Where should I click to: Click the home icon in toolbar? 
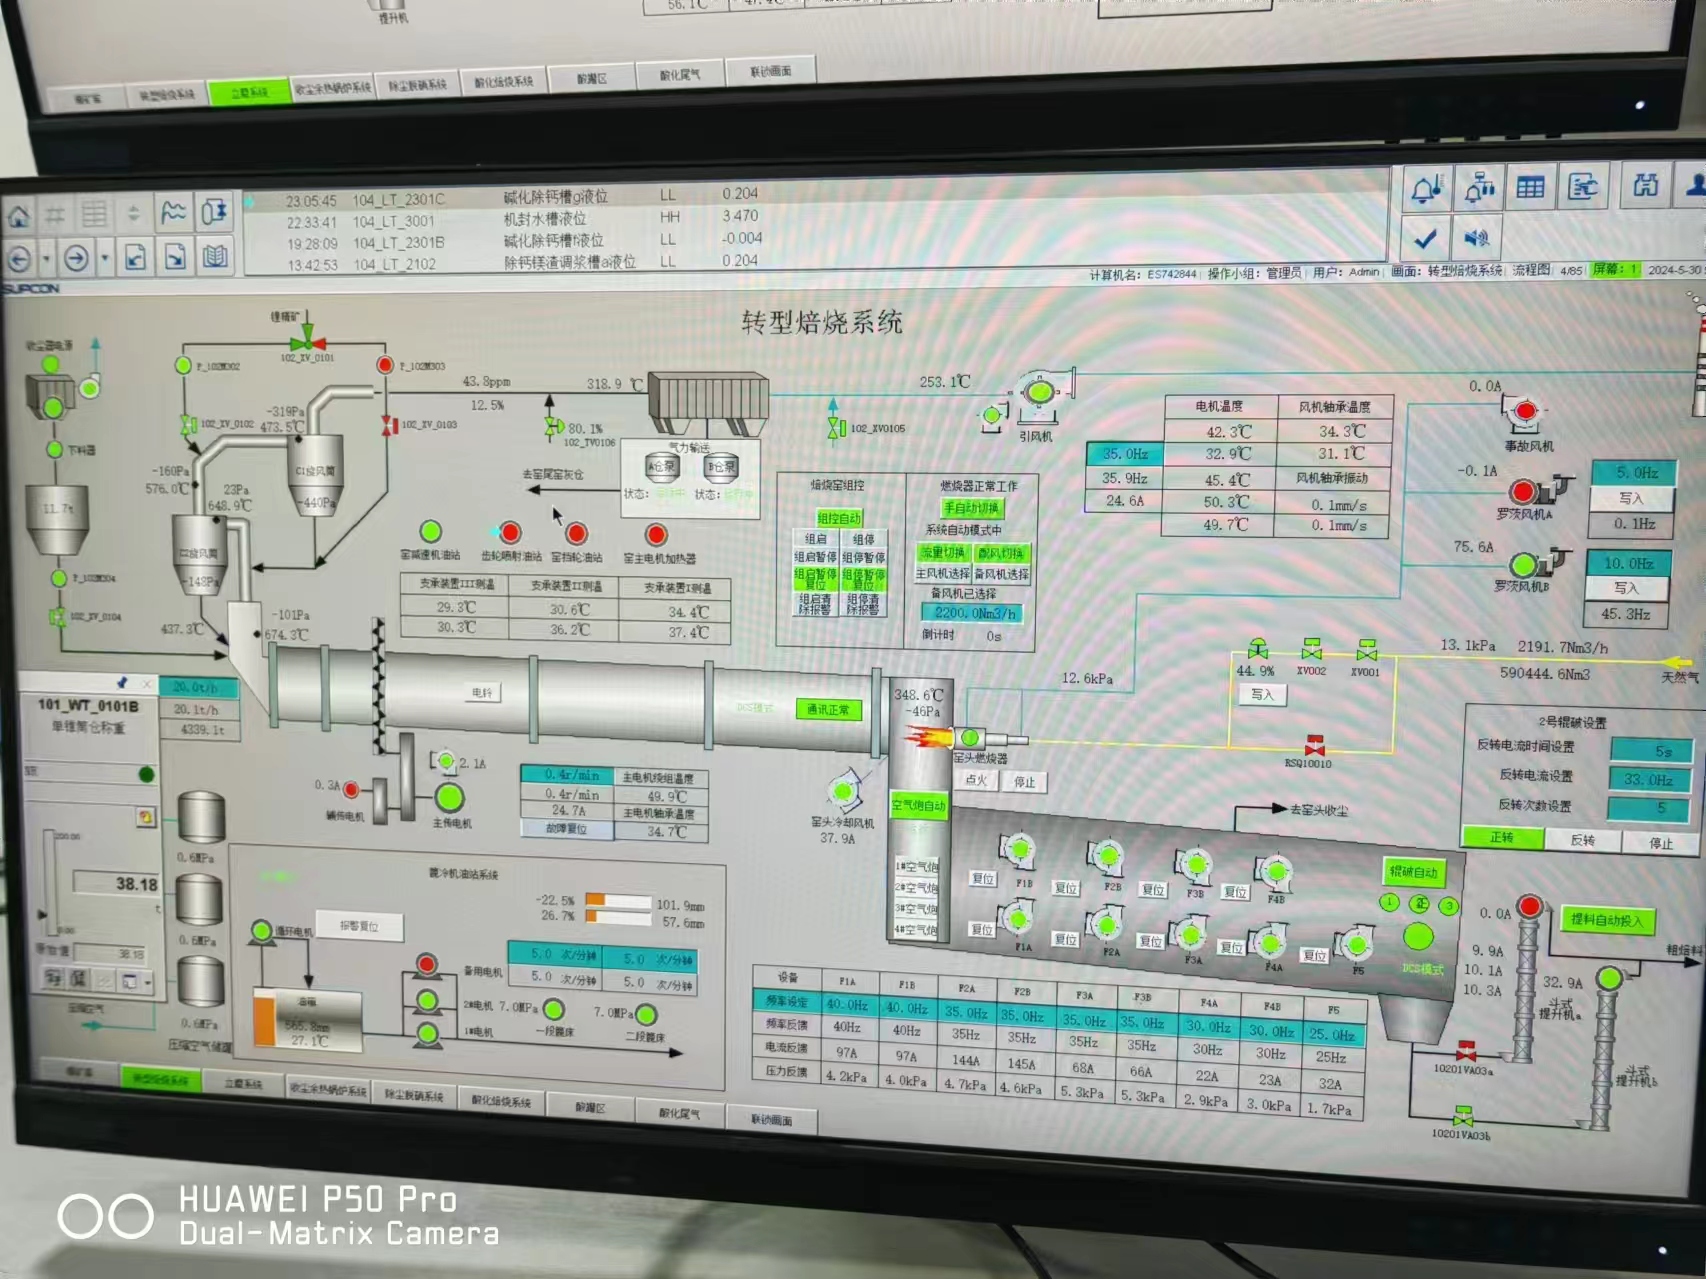tap(19, 216)
